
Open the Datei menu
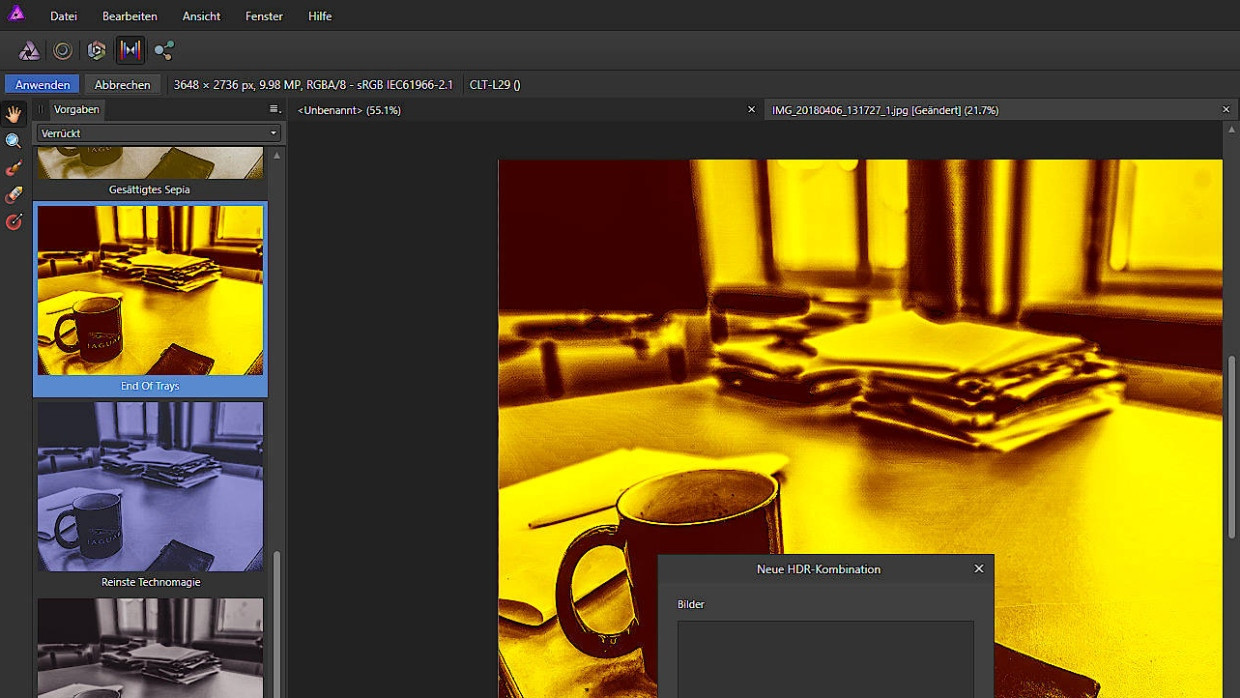pyautogui.click(x=63, y=16)
